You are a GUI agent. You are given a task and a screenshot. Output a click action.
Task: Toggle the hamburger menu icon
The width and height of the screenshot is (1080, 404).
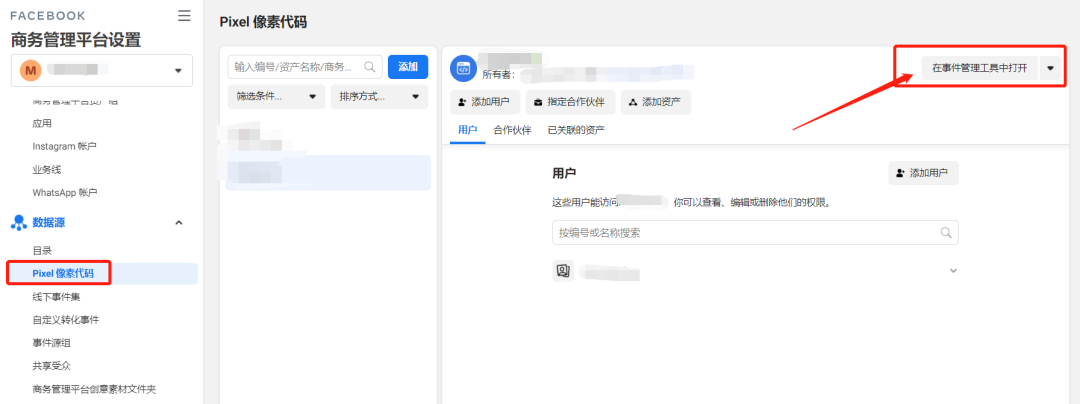tap(184, 16)
